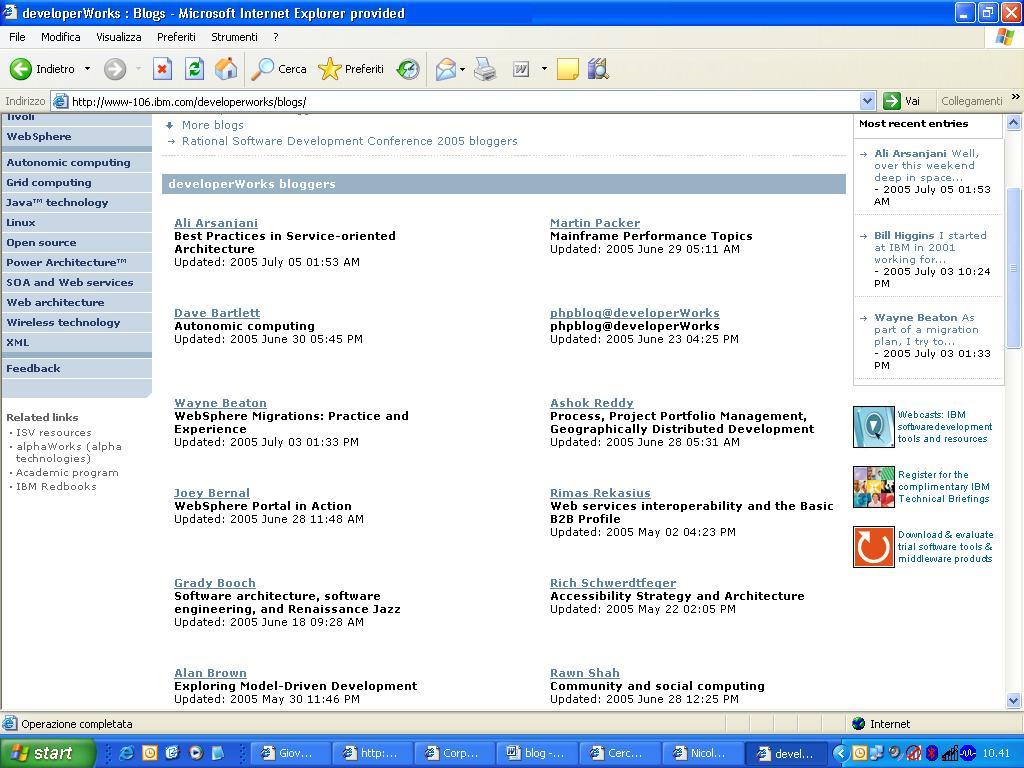Screen dimensions: 1024x768
Task: Open the Preferiti star toolbar button
Action: pyautogui.click(x=351, y=69)
